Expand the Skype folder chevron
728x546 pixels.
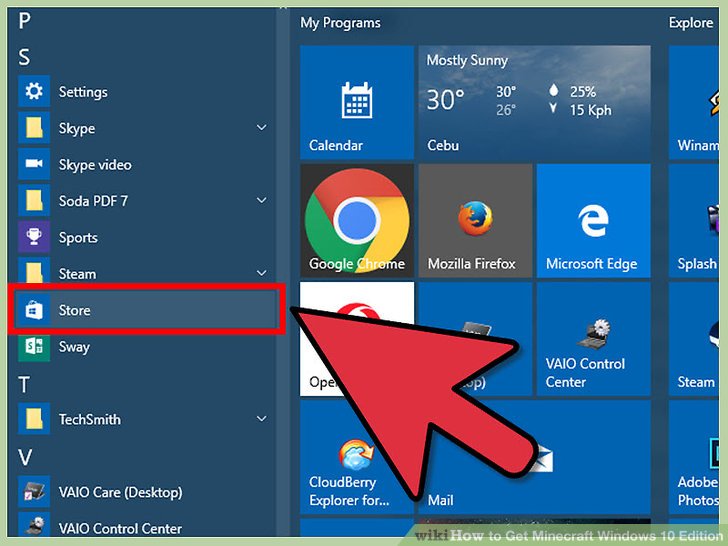coord(262,127)
